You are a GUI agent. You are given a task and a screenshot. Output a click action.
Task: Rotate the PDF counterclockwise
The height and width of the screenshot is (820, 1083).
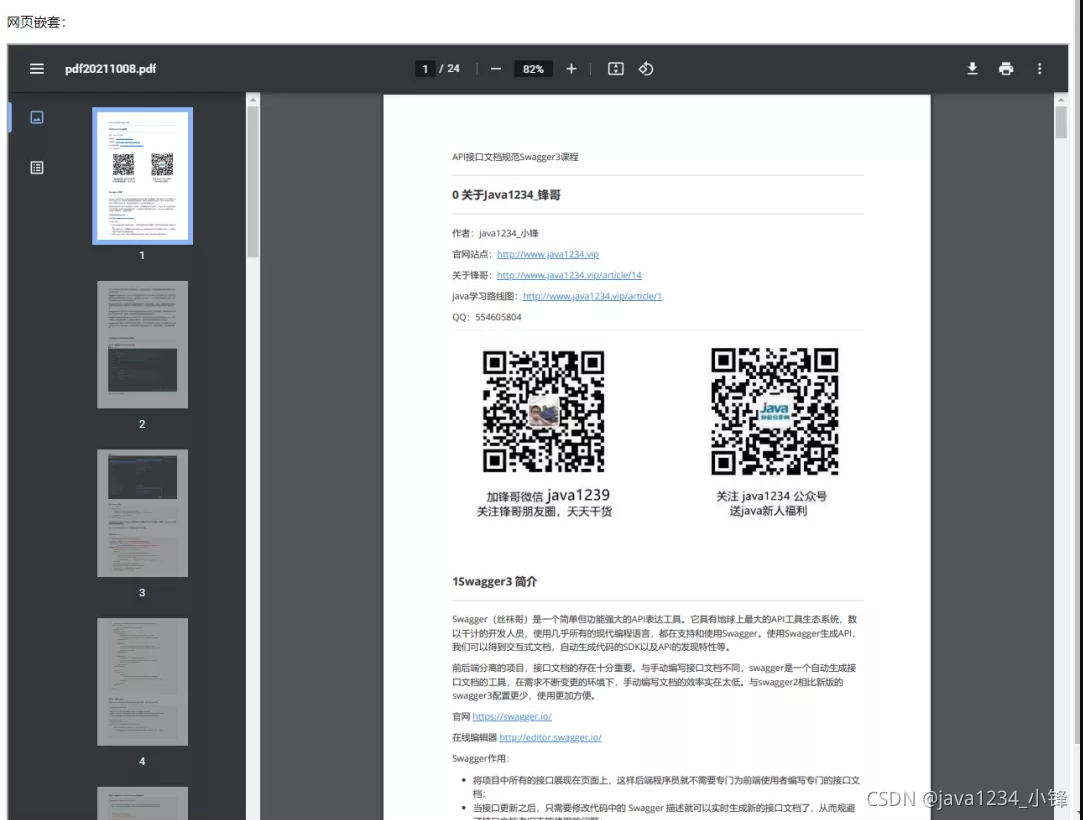646,68
